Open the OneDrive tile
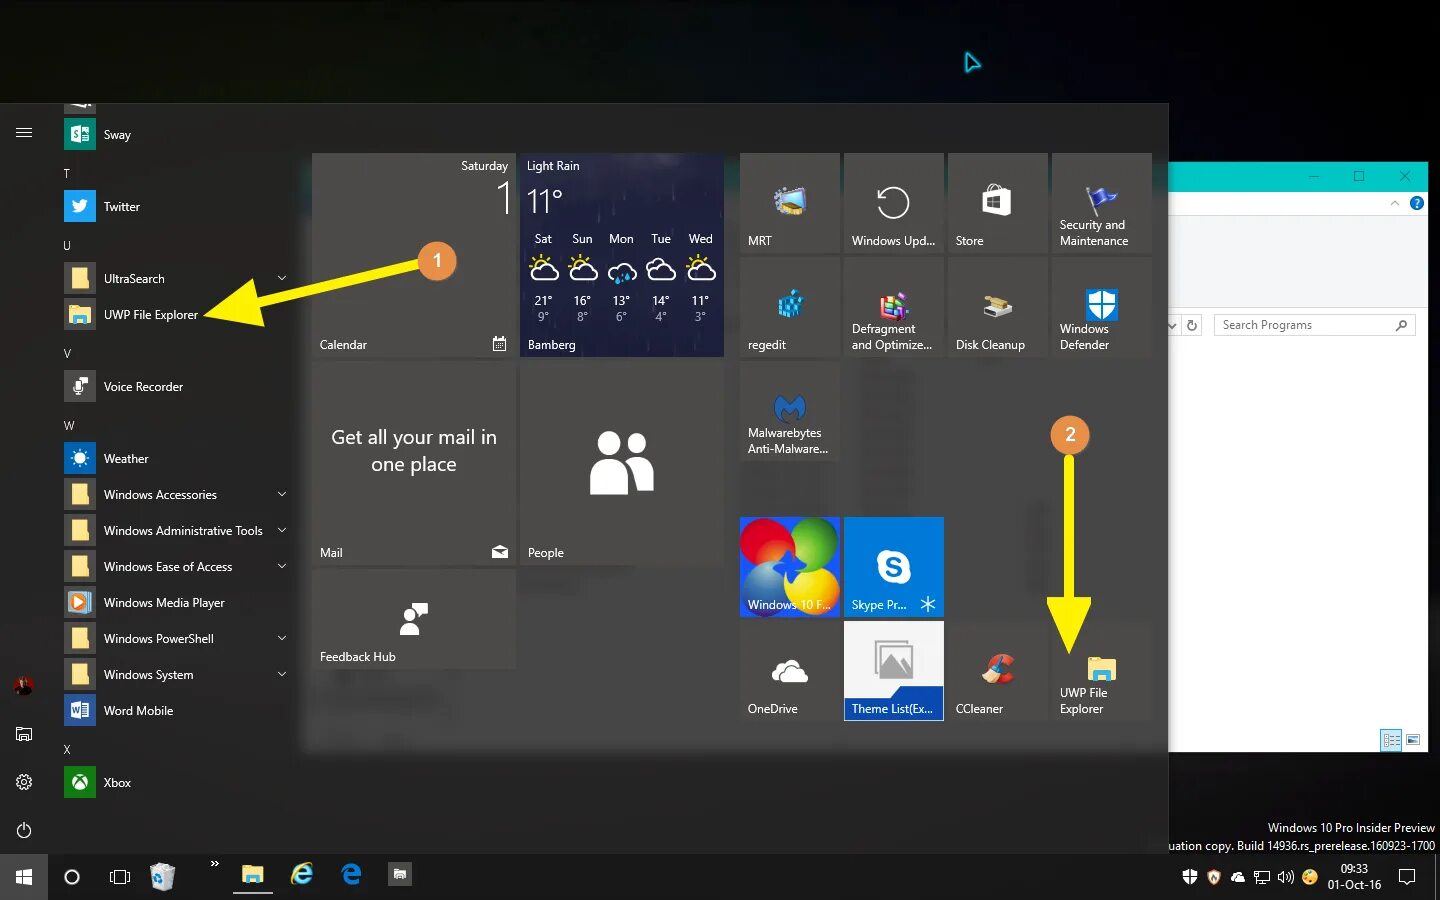Viewport: 1440px width, 900px height. (790, 671)
